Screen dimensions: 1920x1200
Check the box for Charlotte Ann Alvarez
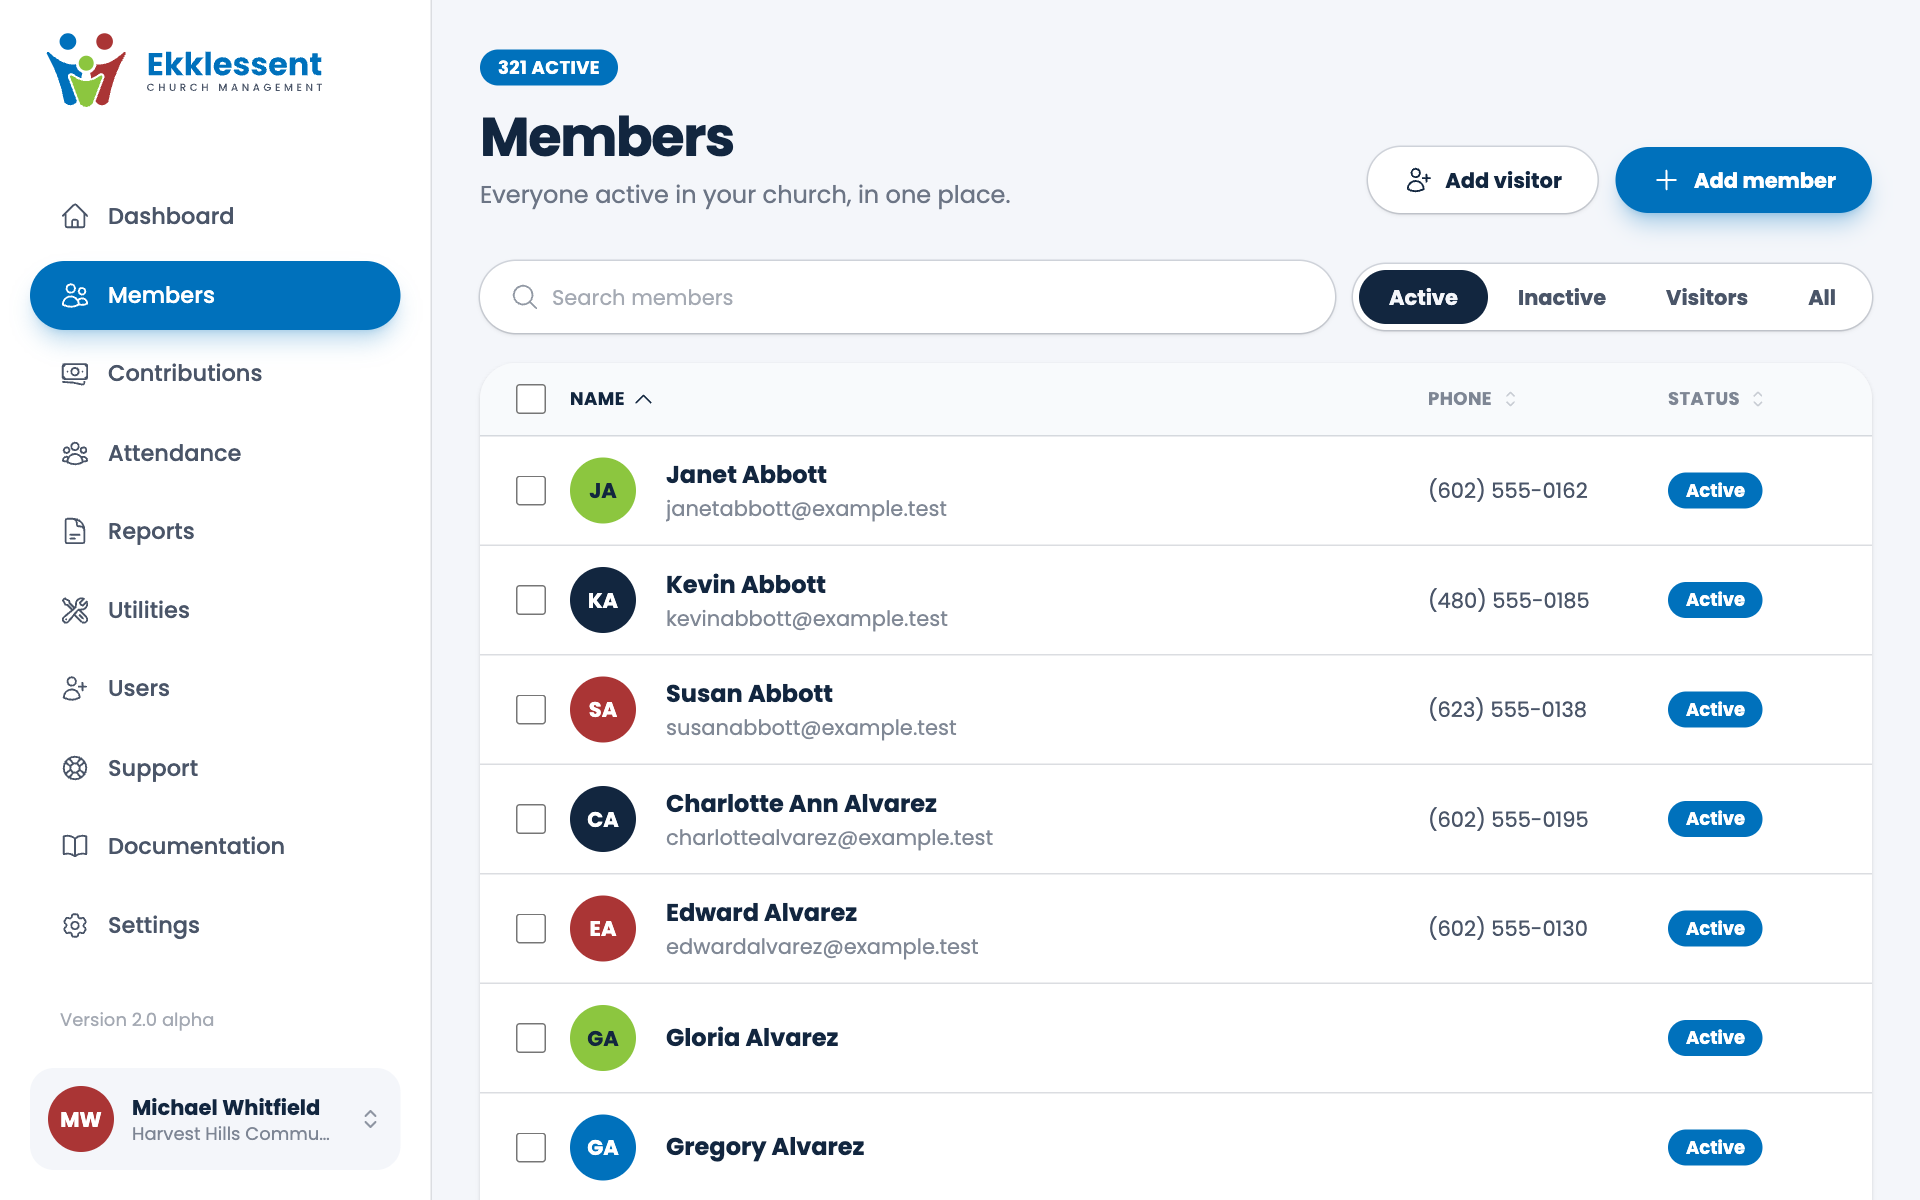(x=531, y=819)
